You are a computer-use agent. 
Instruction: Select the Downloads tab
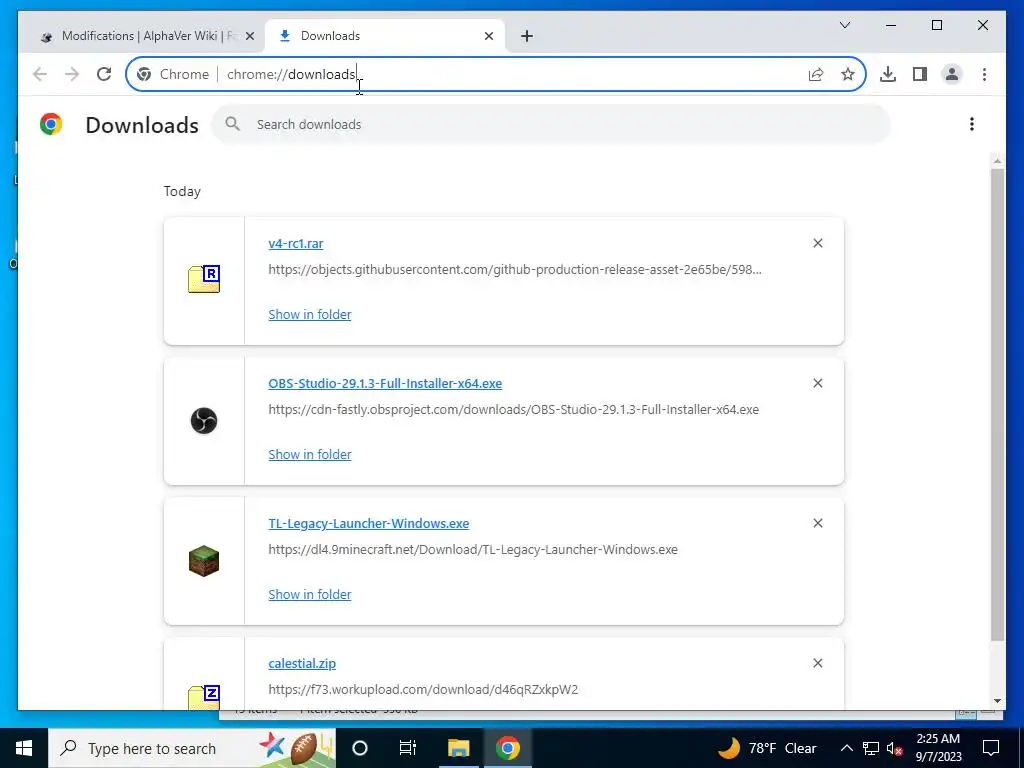(x=385, y=36)
